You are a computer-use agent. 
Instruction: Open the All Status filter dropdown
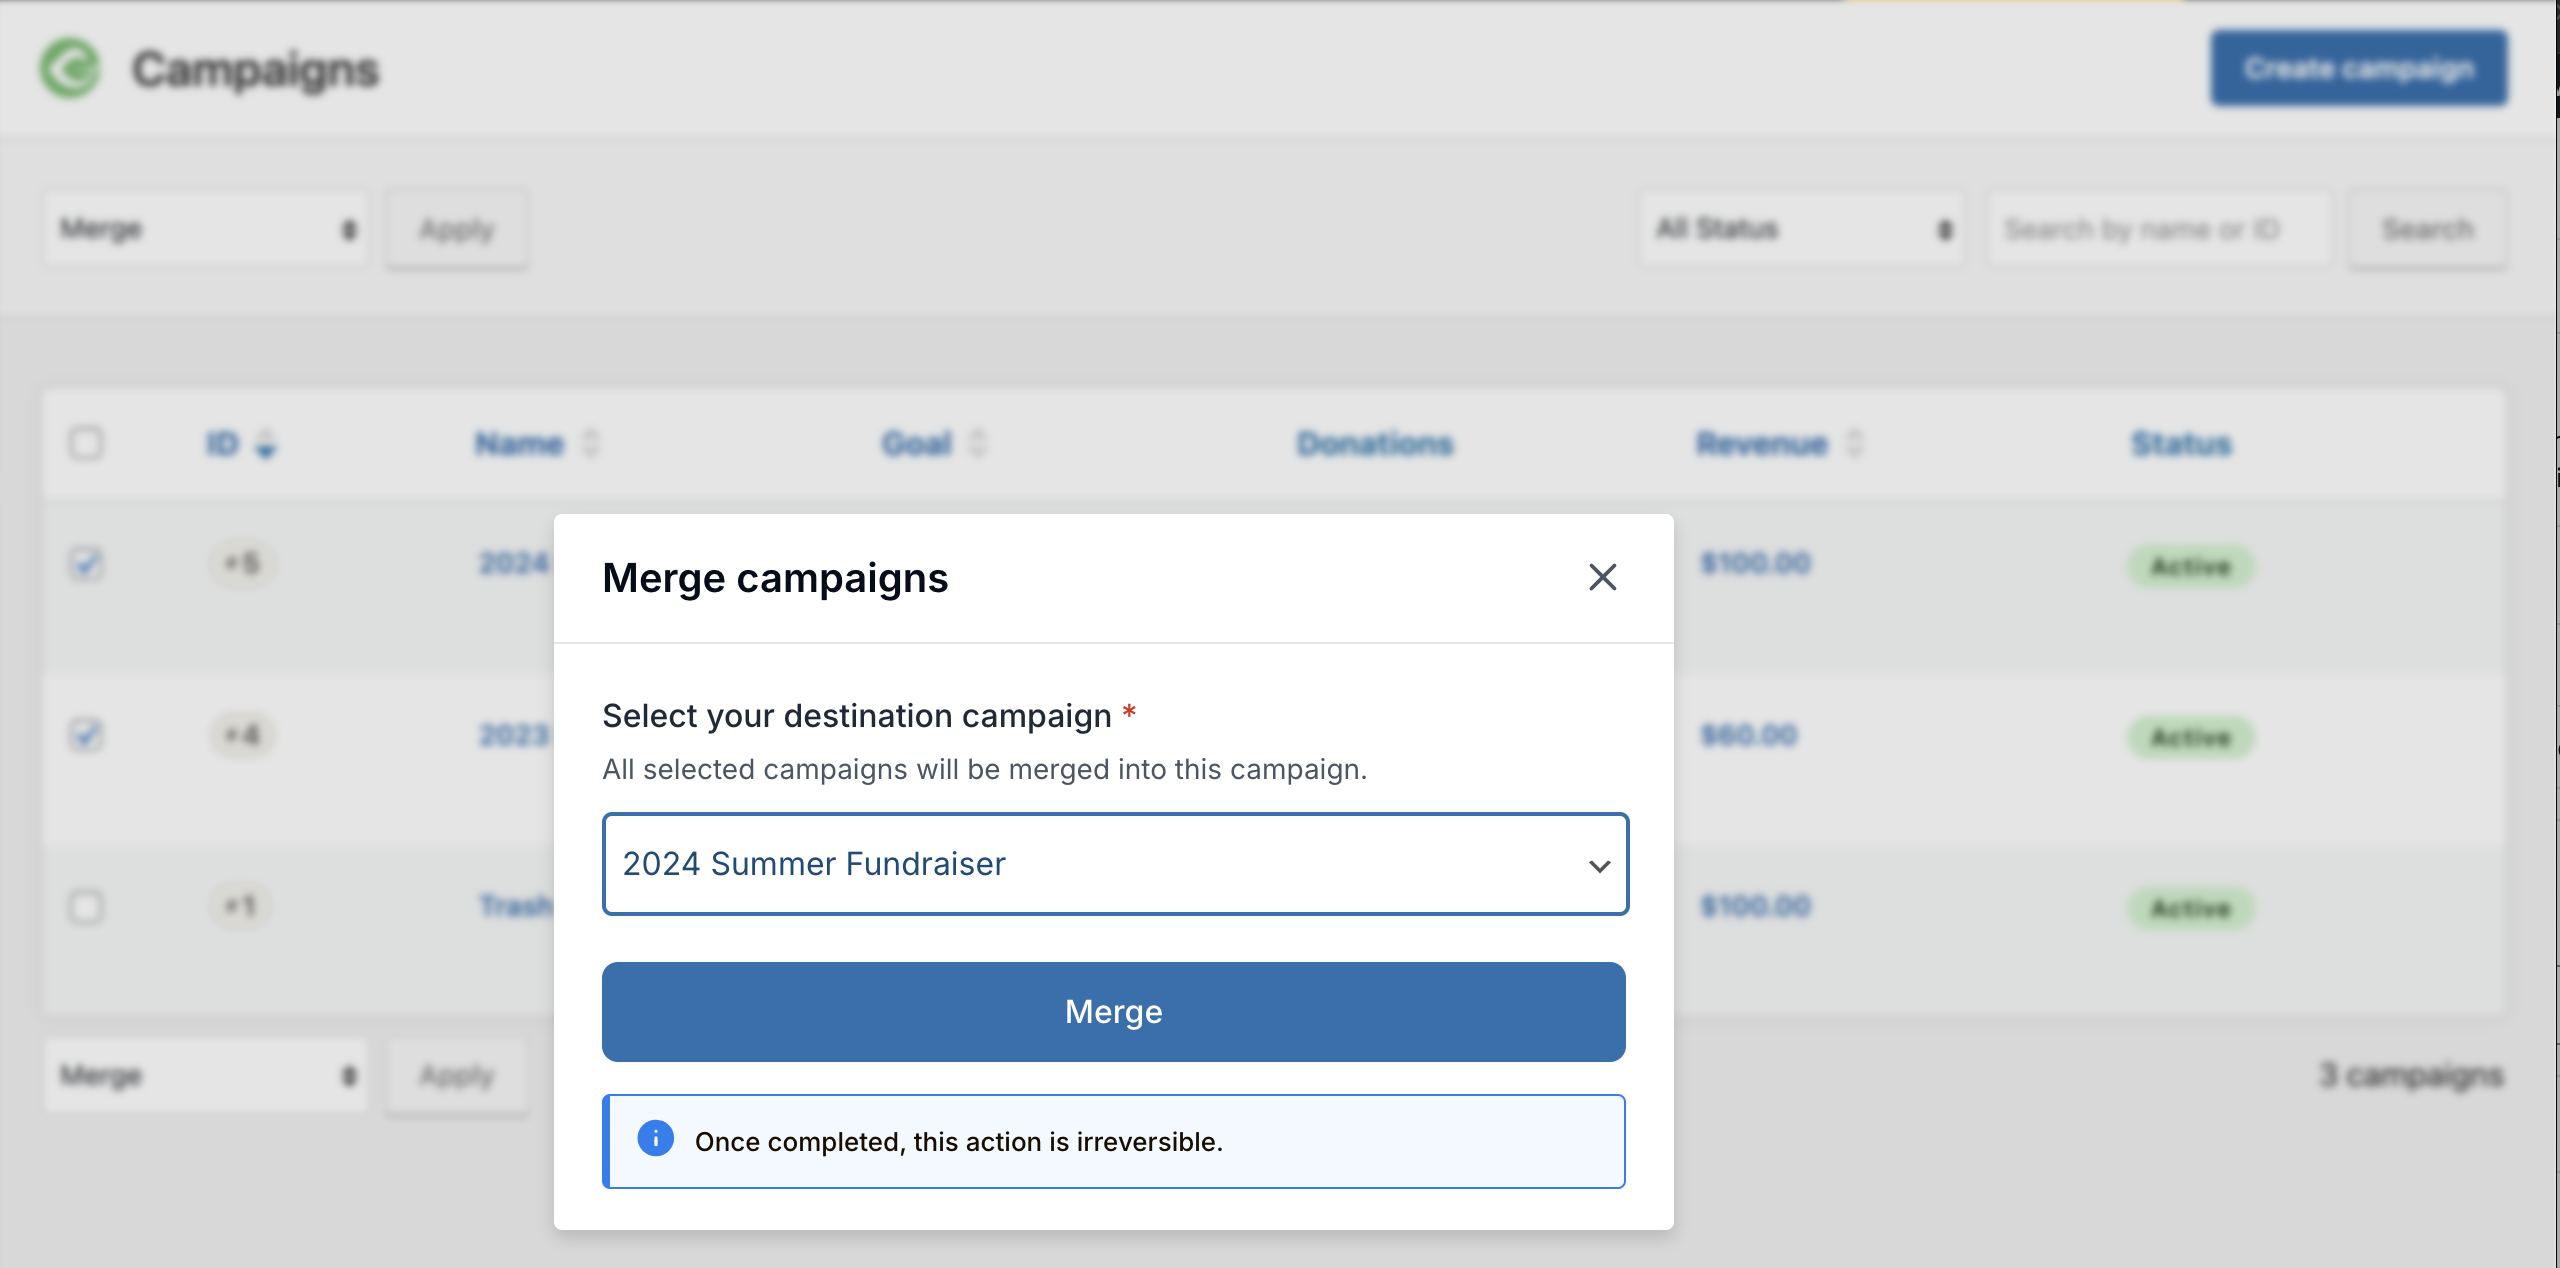1800,228
